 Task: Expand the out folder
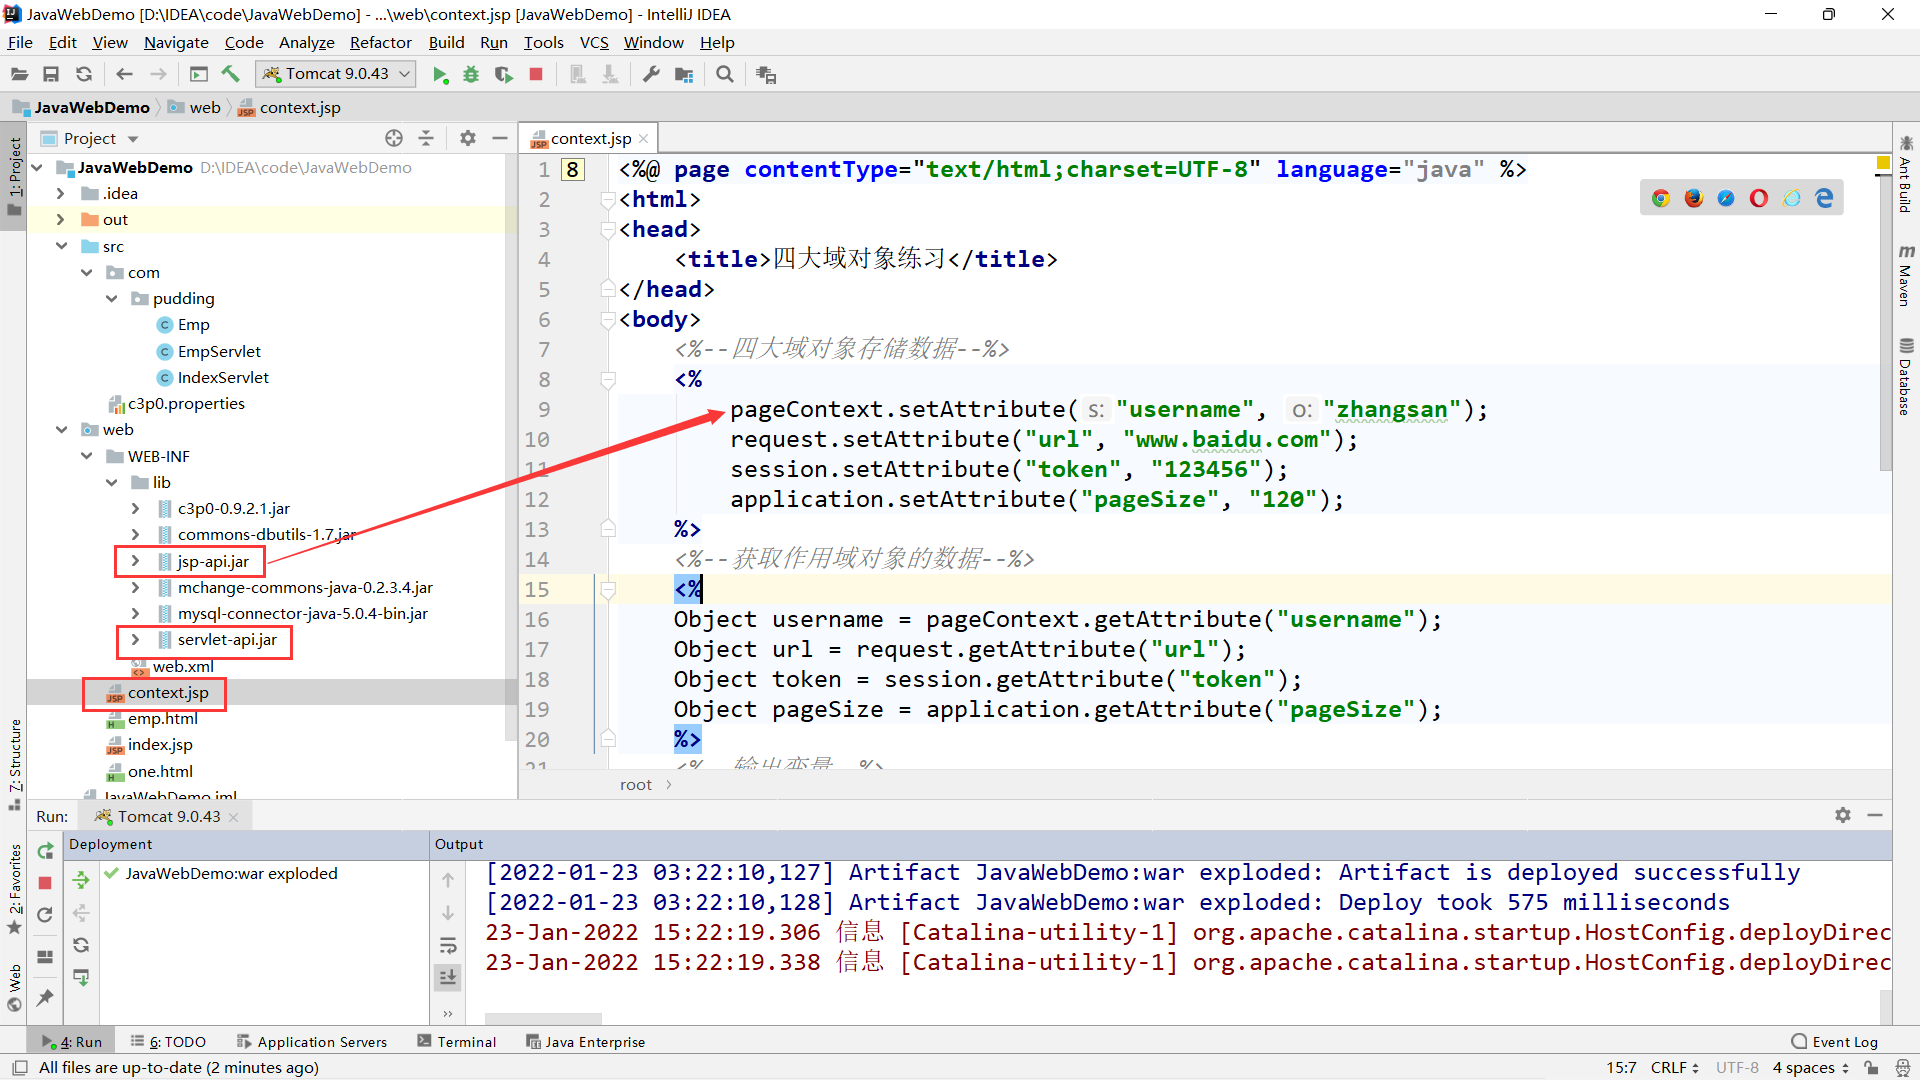(x=60, y=220)
